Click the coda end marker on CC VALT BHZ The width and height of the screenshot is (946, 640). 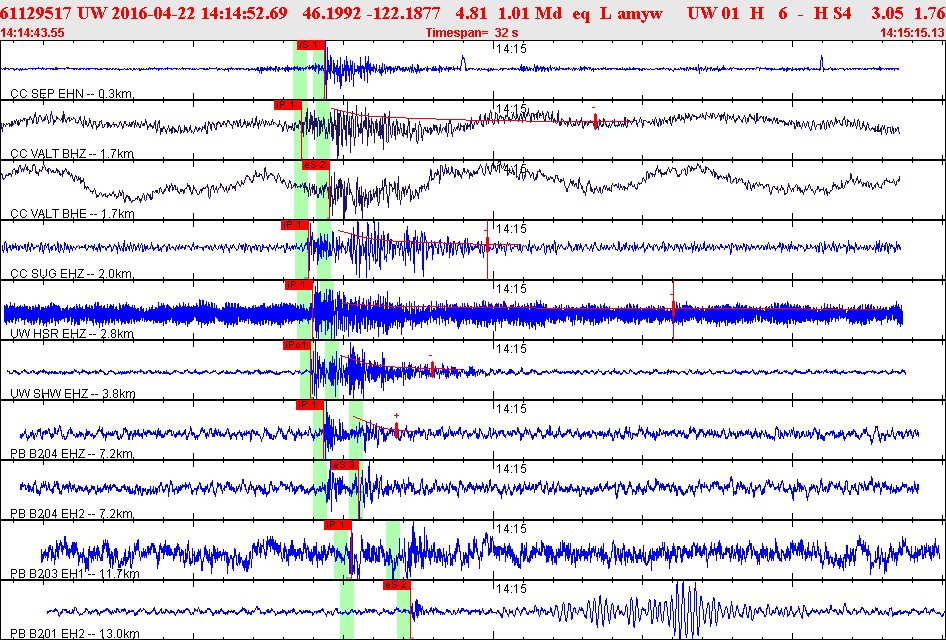pos(595,121)
